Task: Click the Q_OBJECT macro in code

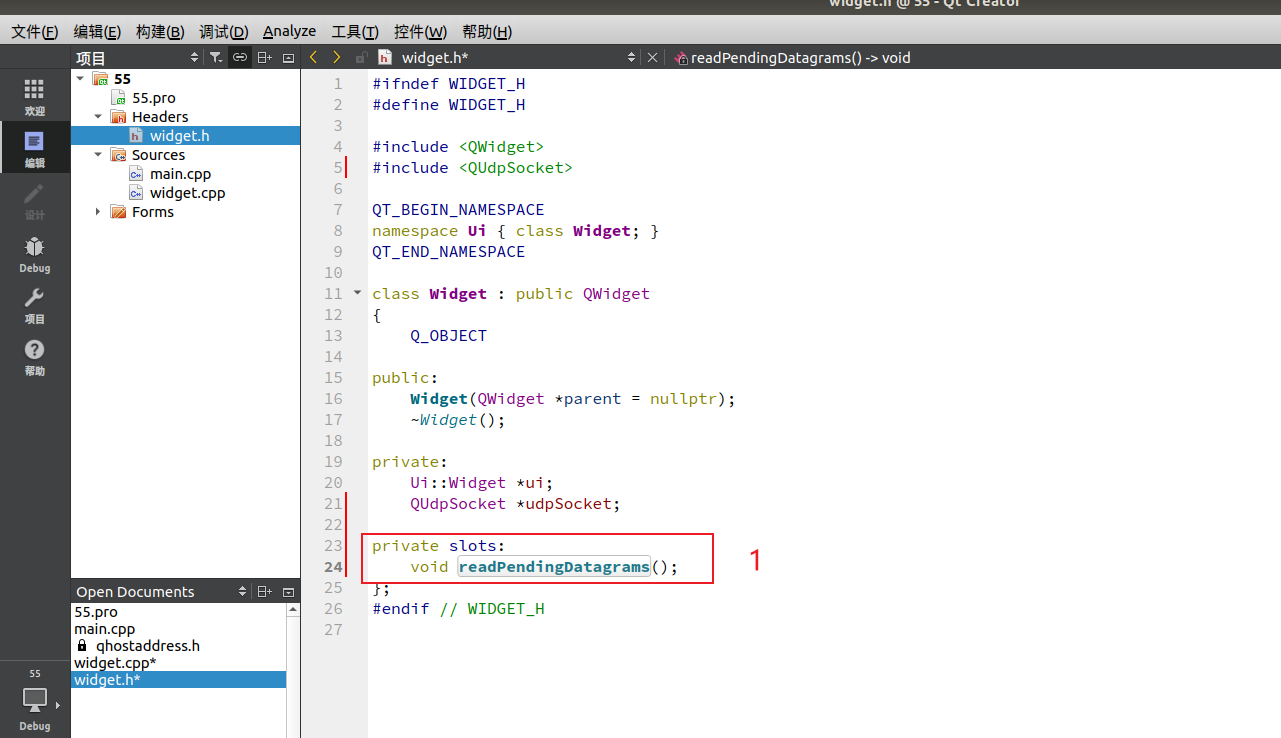Action: 448,335
